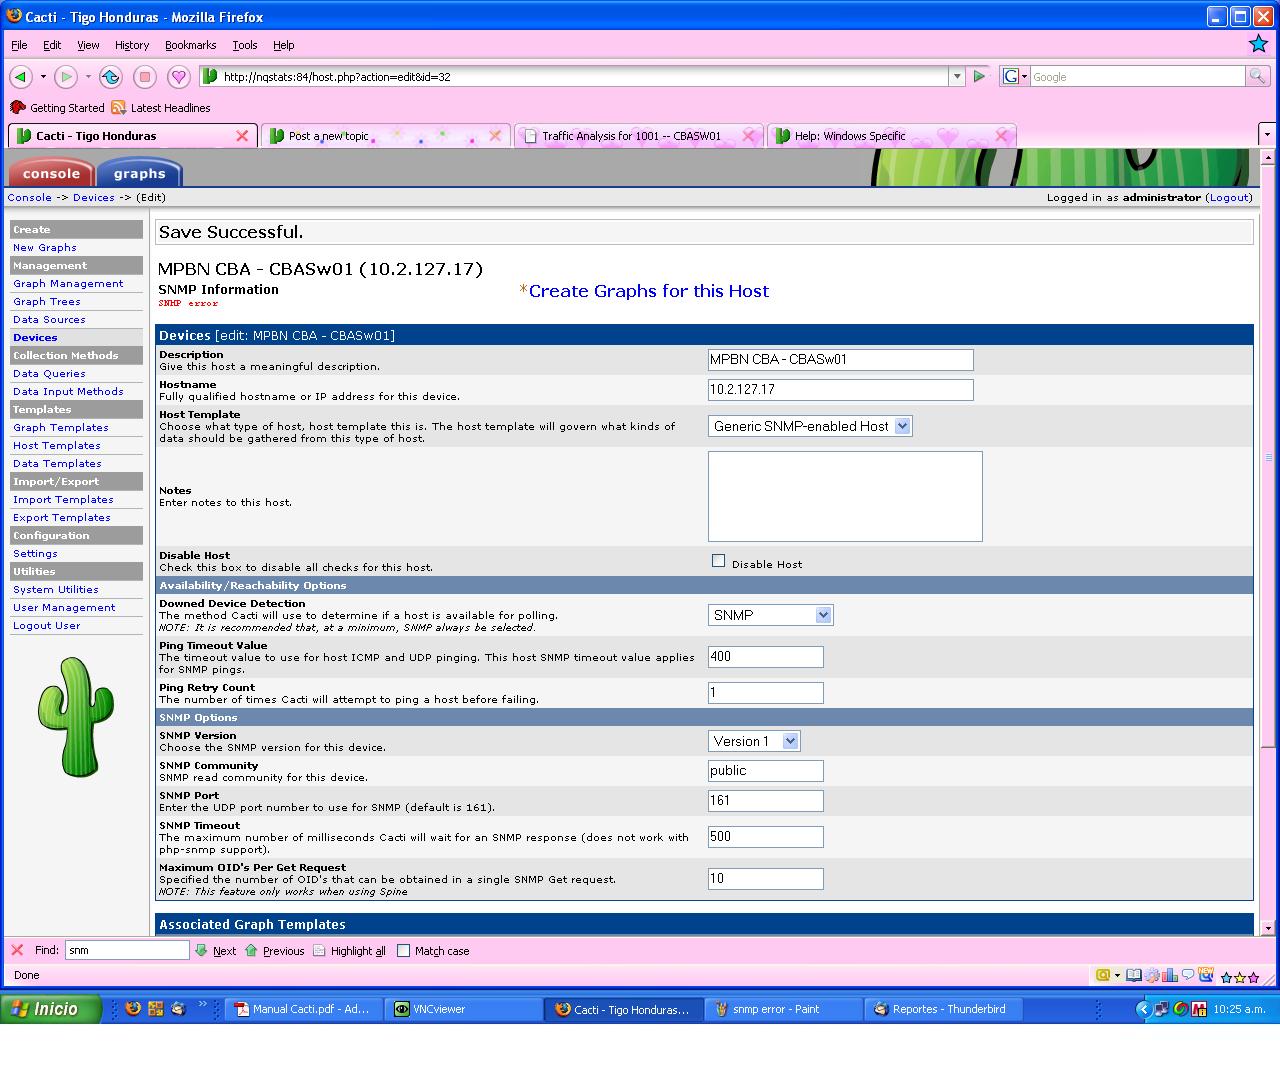Close the Cacti - Tigo Honduras tab
The image size is (1280, 1072).
pos(242,136)
